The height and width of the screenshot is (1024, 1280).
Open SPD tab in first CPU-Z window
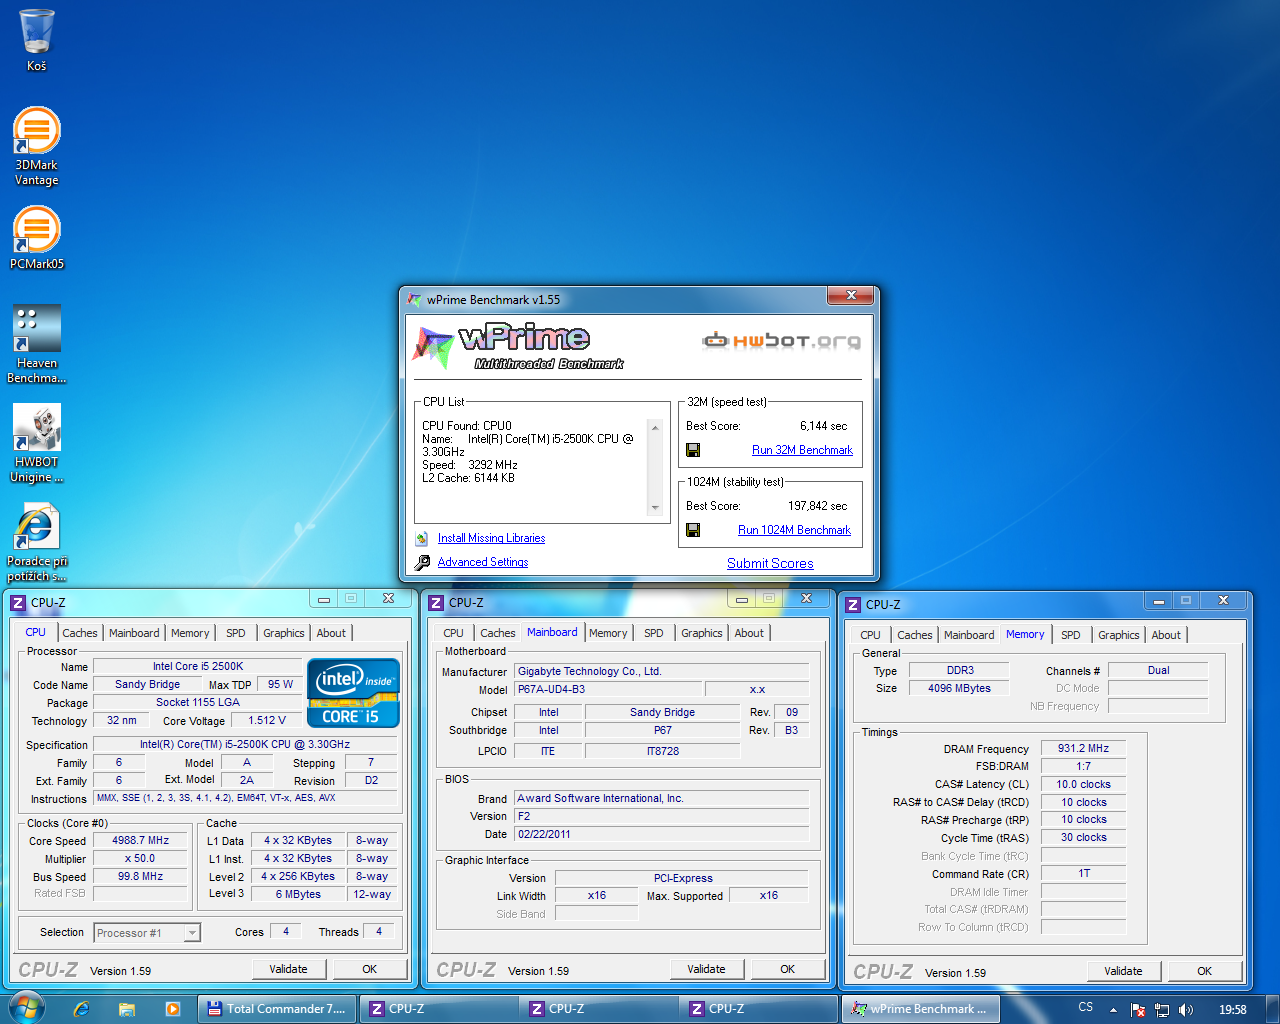pos(236,633)
